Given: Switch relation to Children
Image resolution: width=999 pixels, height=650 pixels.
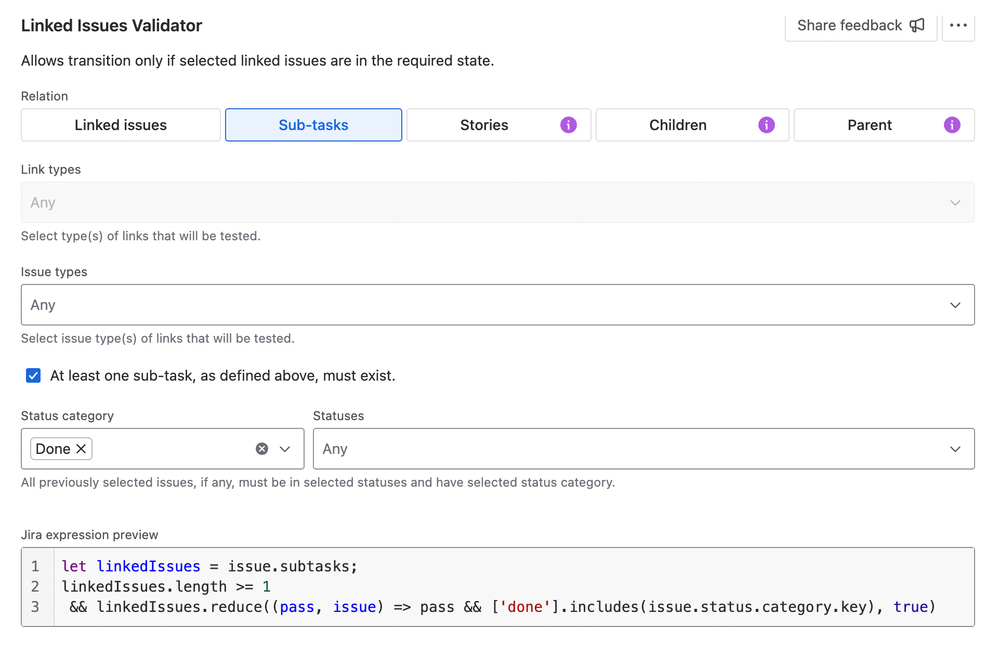Looking at the screenshot, I should [x=678, y=125].
